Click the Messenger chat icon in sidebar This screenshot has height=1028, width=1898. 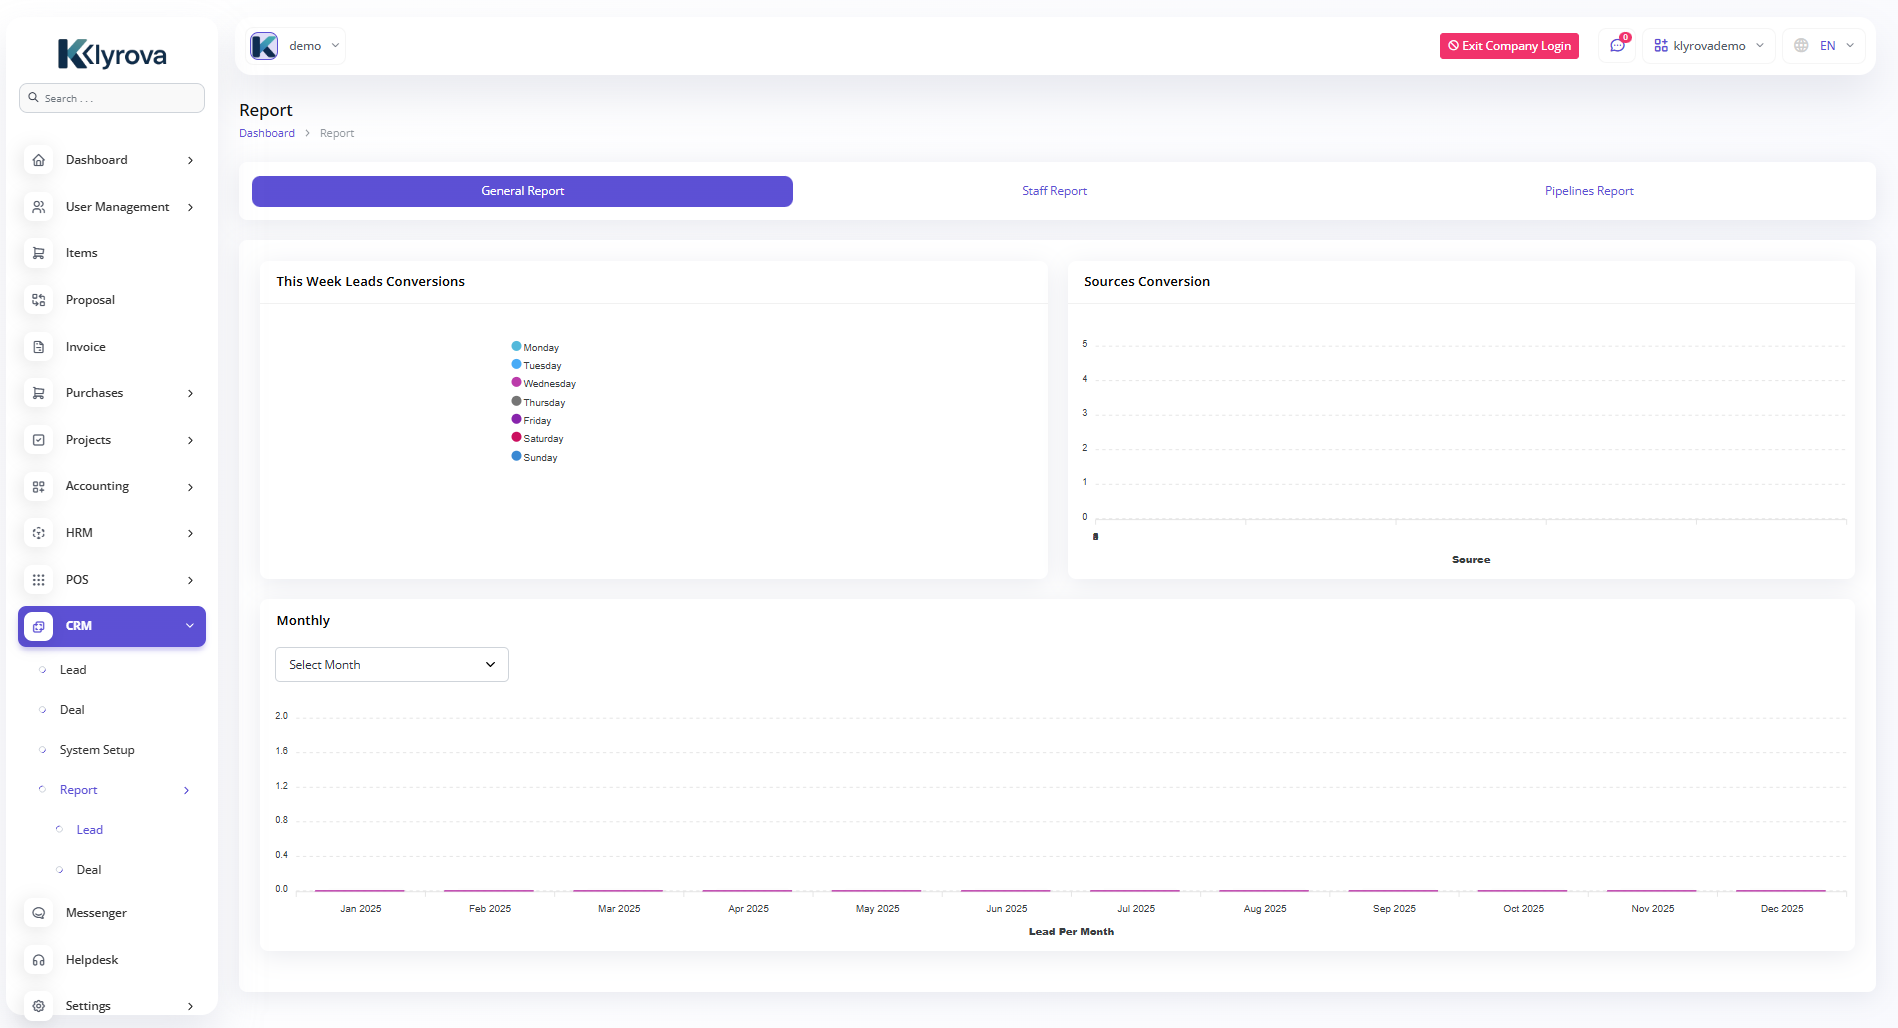point(38,913)
